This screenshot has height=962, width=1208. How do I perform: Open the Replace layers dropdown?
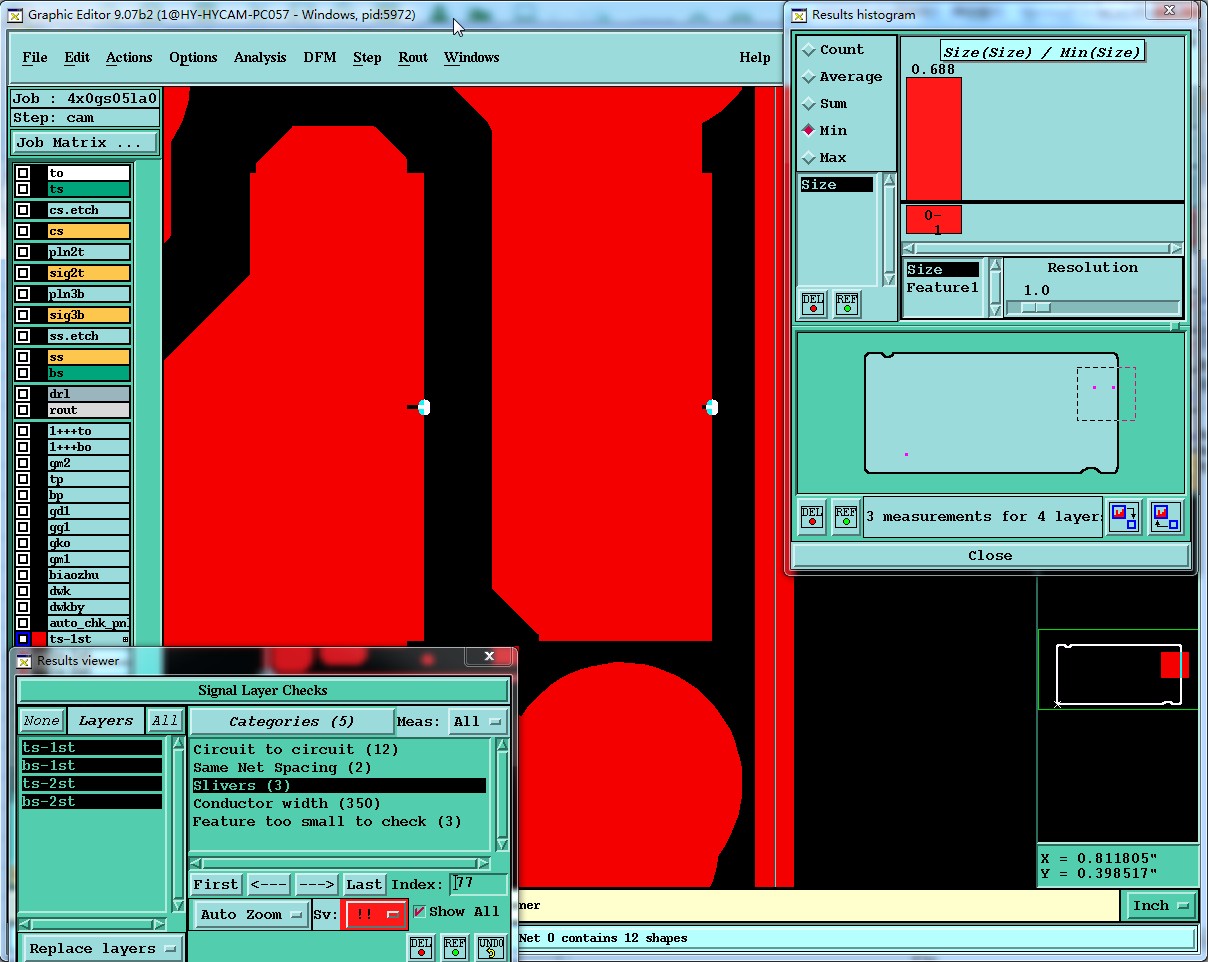click(102, 948)
